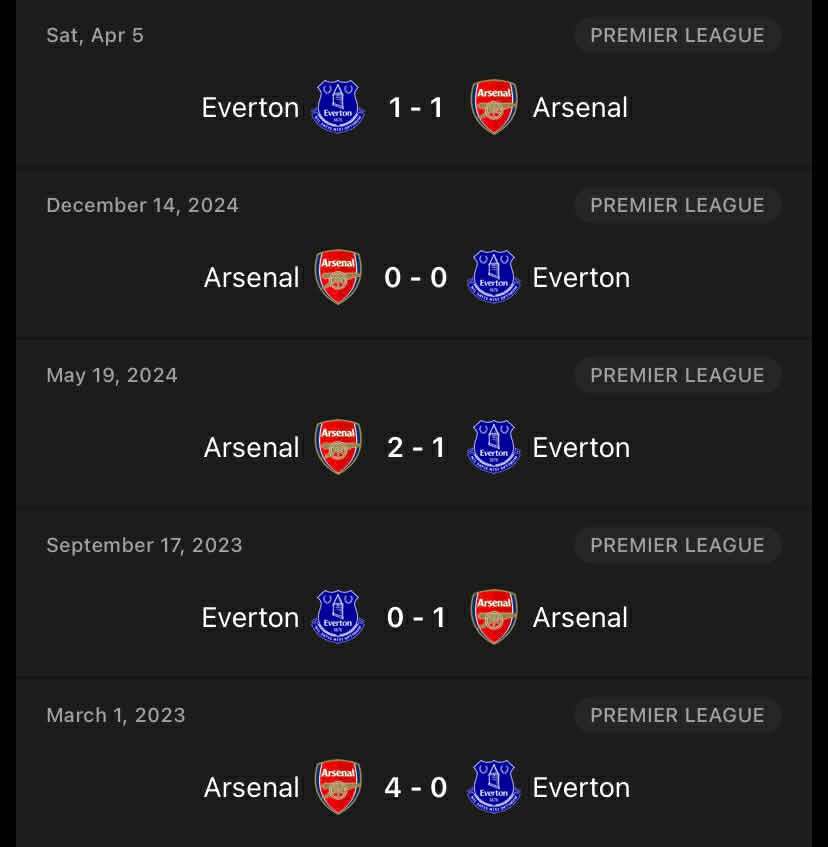Click Everton crest in Apr 5 match
Screen dimensions: 828x847
[338, 107]
